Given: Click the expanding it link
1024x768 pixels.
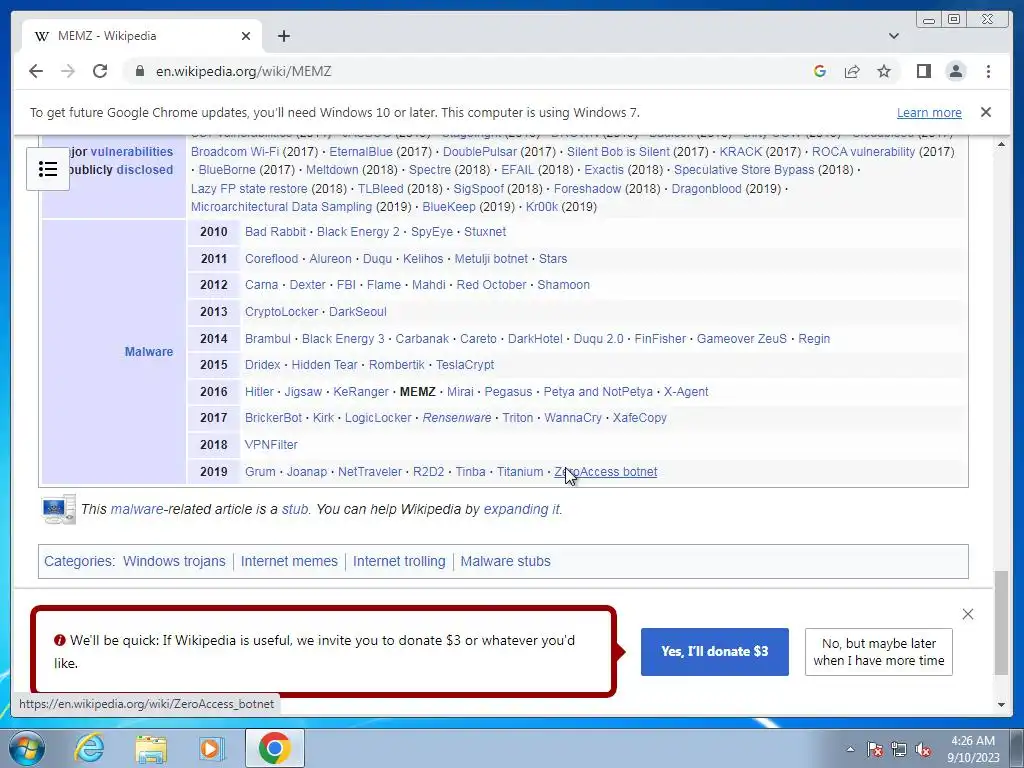Looking at the screenshot, I should click(521, 509).
